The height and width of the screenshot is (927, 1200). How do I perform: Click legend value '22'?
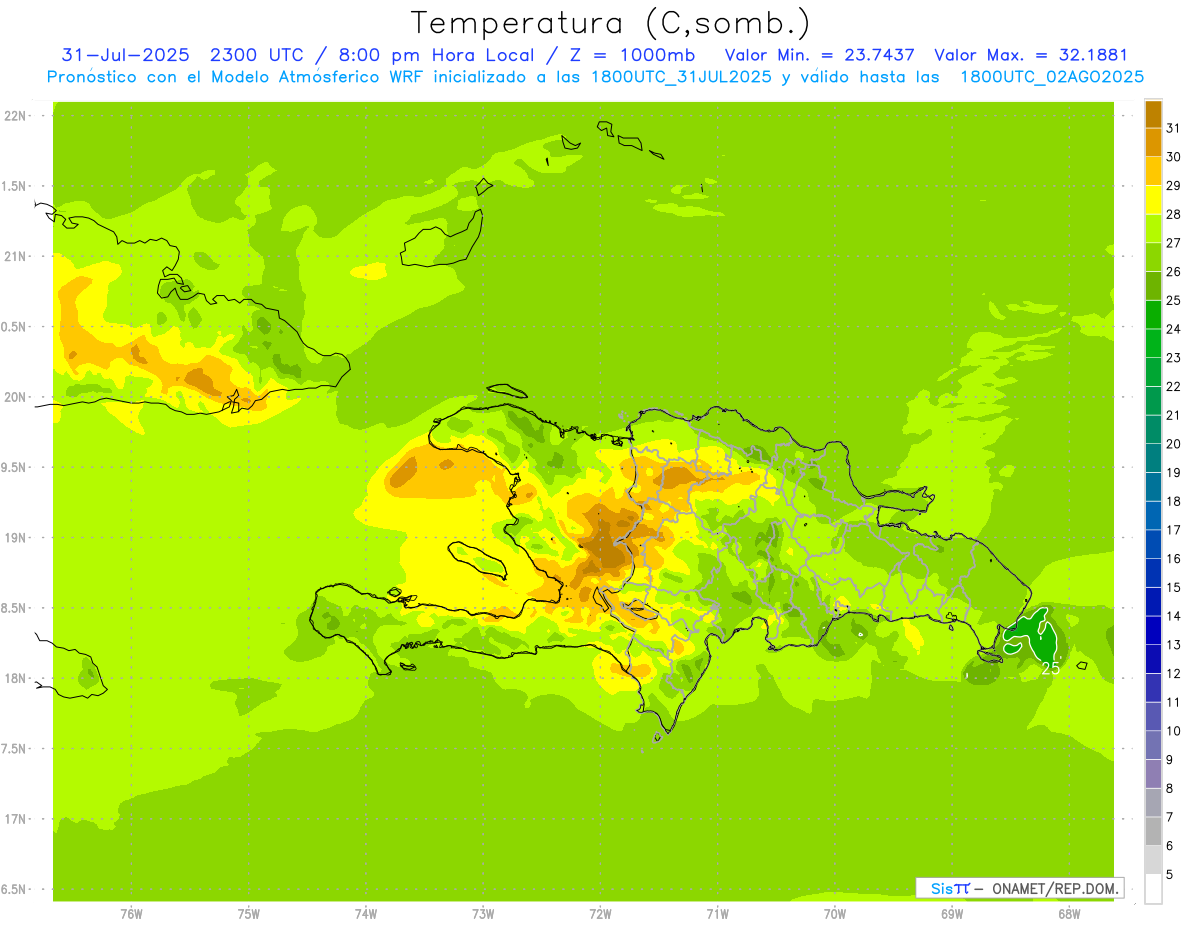(1174, 386)
